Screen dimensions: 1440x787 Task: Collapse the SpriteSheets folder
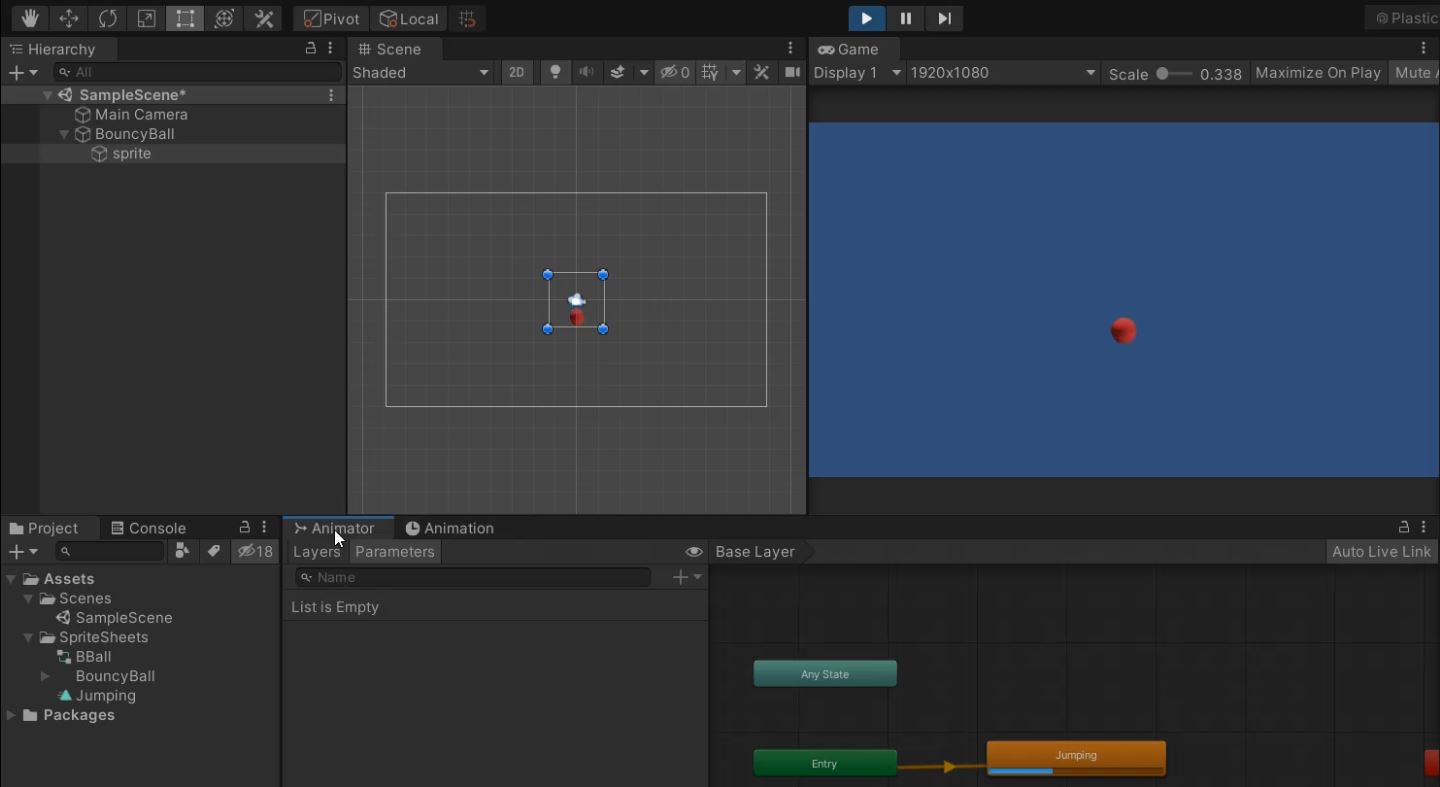point(29,638)
